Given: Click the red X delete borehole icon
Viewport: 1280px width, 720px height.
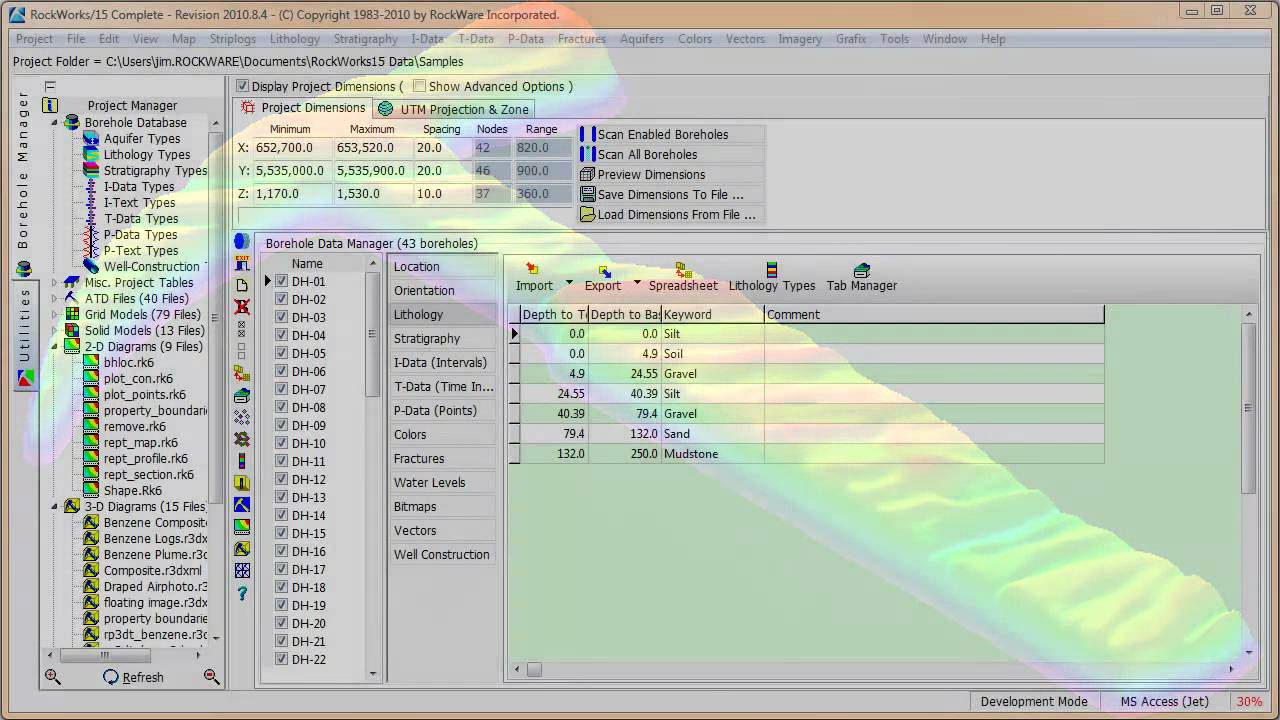Looking at the screenshot, I should [x=241, y=307].
